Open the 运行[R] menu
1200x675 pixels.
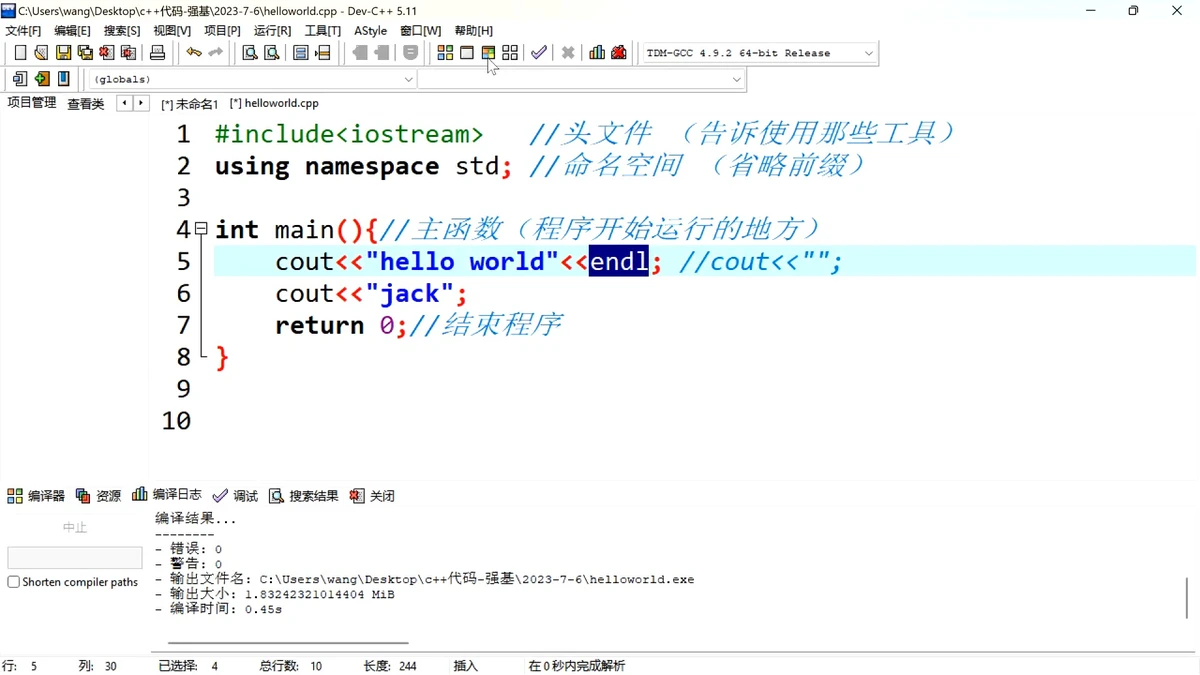click(272, 31)
